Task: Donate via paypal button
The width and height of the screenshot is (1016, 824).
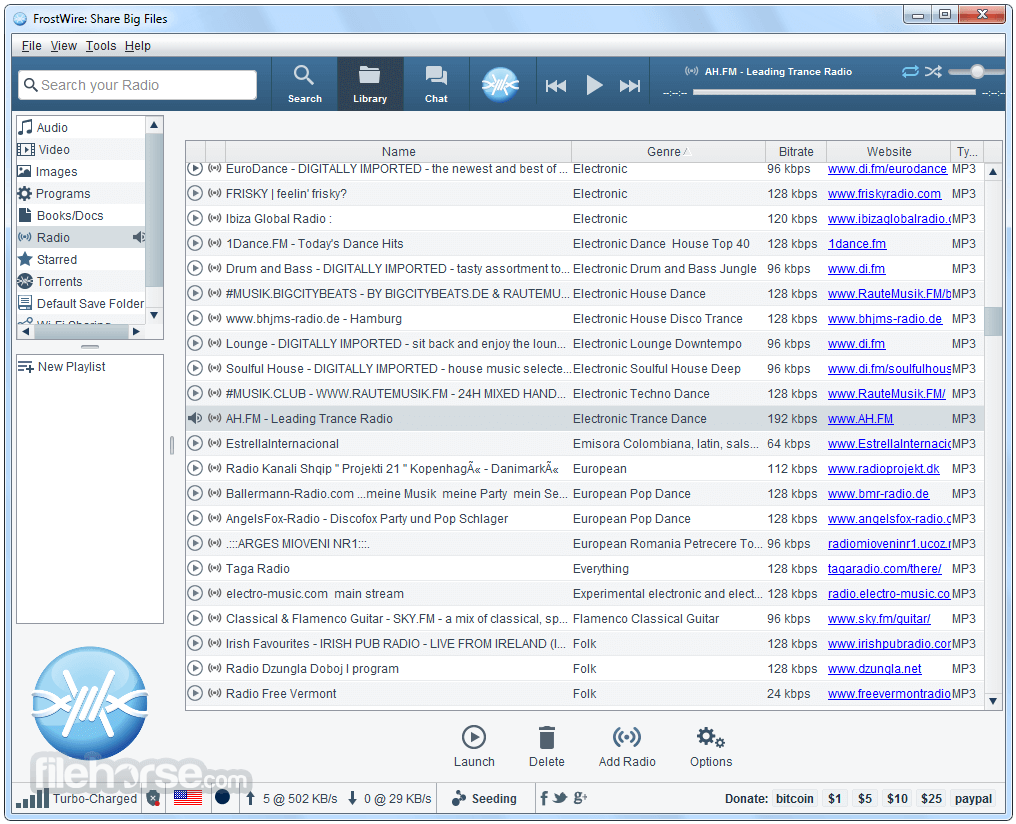Action: point(973,799)
